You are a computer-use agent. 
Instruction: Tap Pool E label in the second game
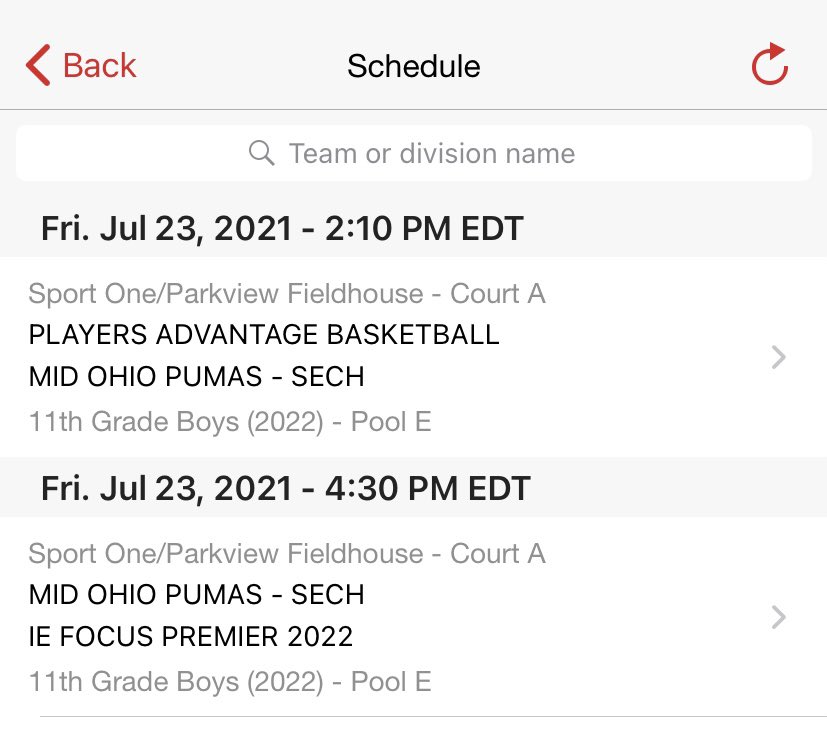[391, 682]
